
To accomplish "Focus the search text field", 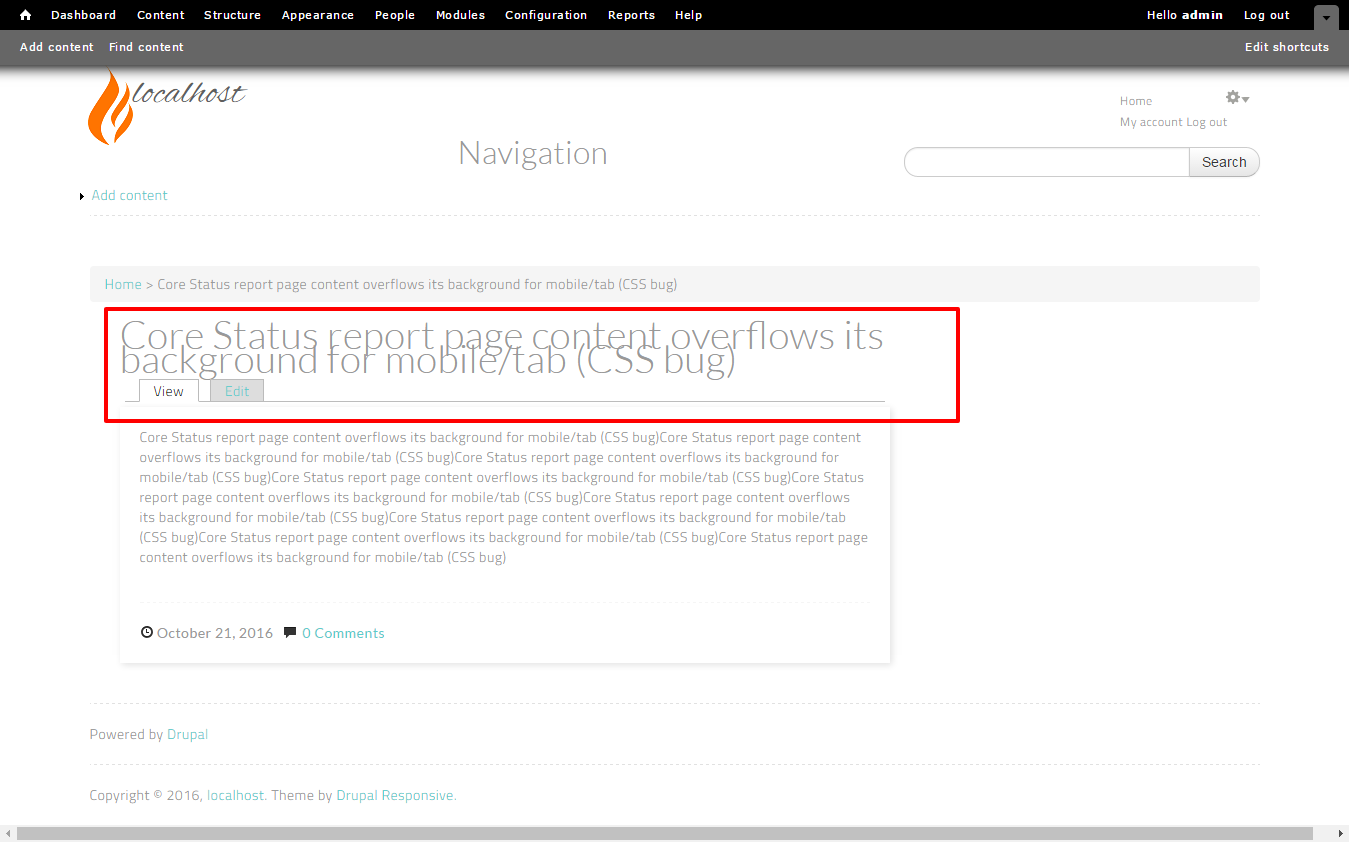I will click(x=1047, y=162).
